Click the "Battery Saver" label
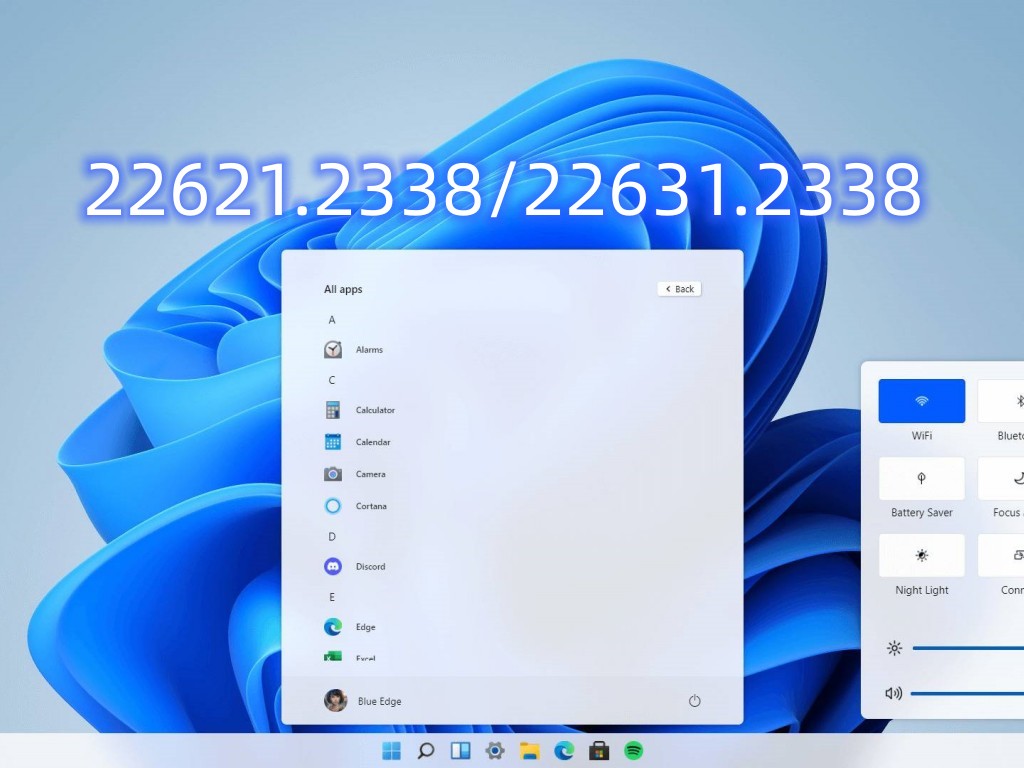Image resolution: width=1024 pixels, height=768 pixels. pyautogui.click(x=921, y=513)
